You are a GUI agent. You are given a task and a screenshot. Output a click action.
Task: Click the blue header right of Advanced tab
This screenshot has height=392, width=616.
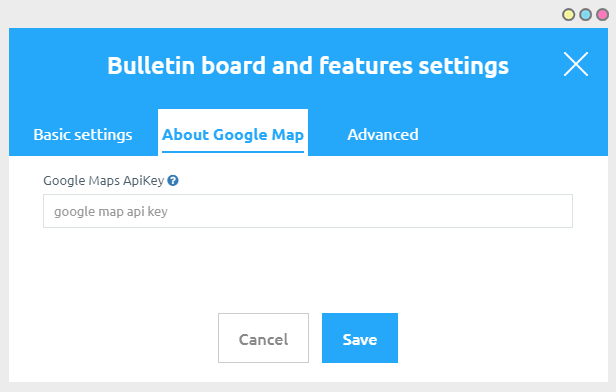coord(511,132)
